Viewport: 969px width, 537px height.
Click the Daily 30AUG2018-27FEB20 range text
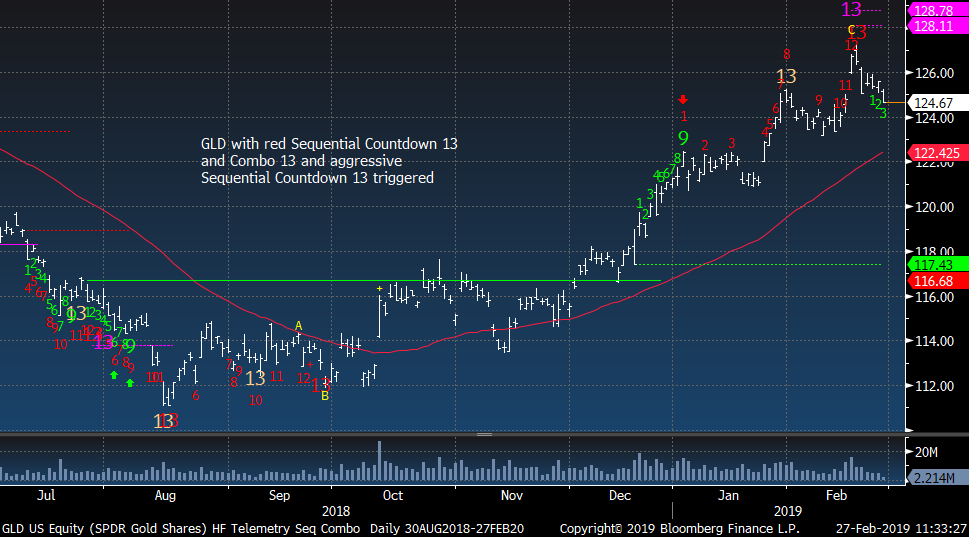click(447, 529)
